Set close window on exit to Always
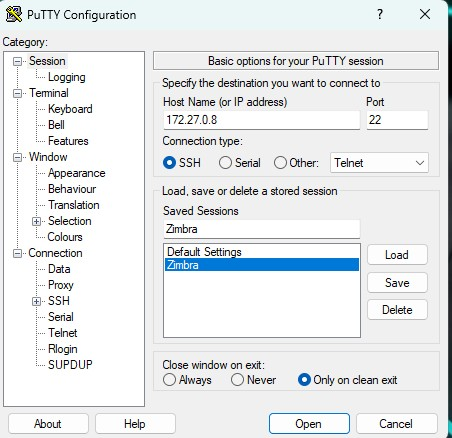 pyautogui.click(x=169, y=380)
